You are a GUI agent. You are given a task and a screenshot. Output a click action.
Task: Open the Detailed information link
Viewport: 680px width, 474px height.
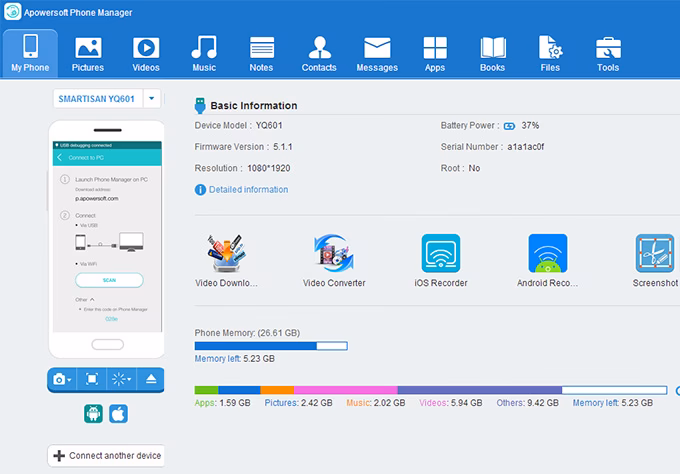point(248,190)
